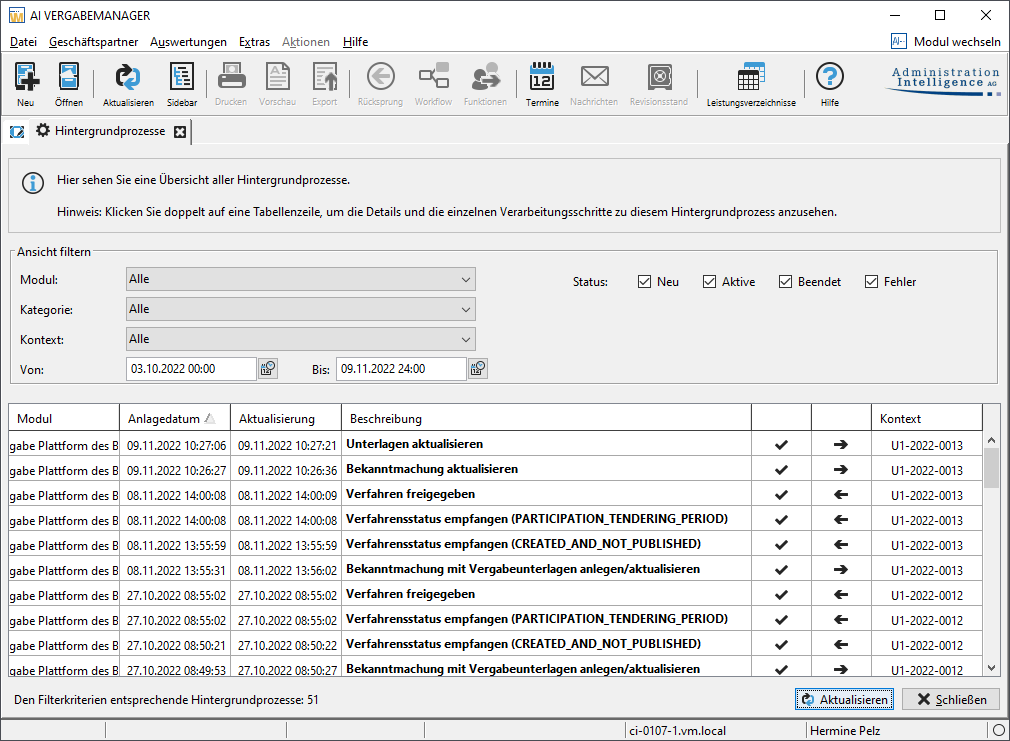Open the Bis date picker icon
1010x741 pixels.
coord(478,369)
